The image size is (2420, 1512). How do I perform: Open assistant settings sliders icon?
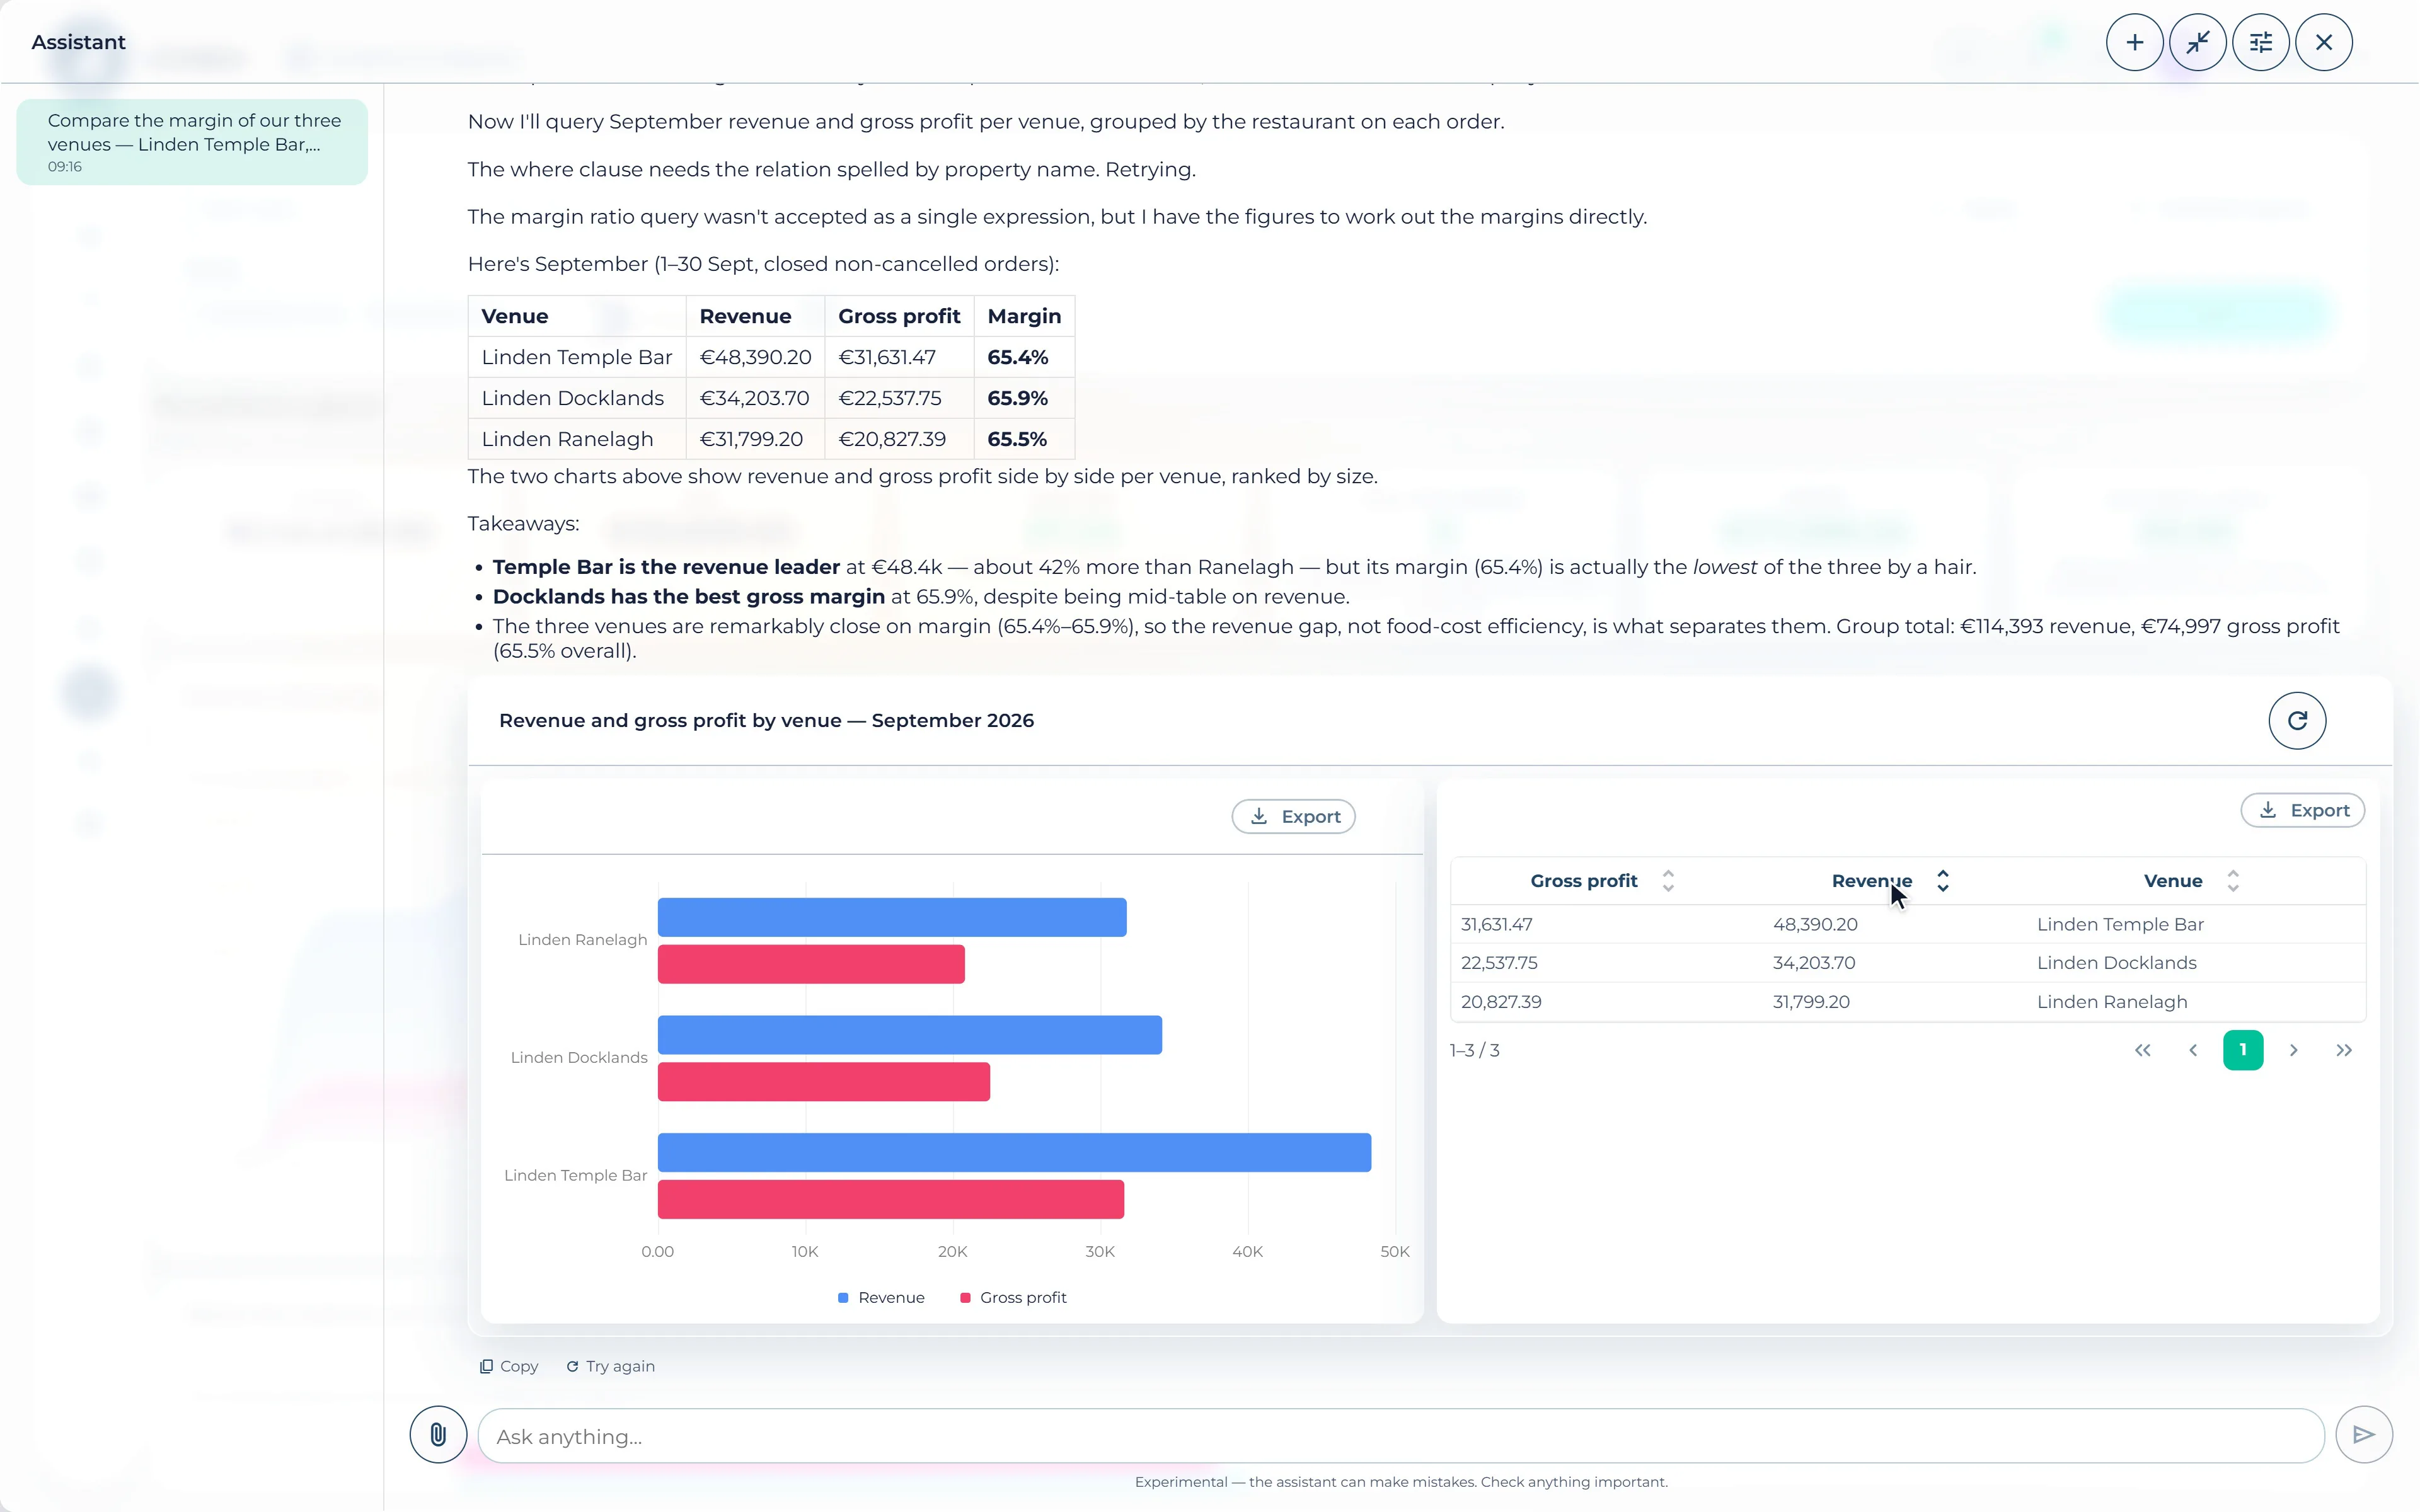pyautogui.click(x=2260, y=42)
